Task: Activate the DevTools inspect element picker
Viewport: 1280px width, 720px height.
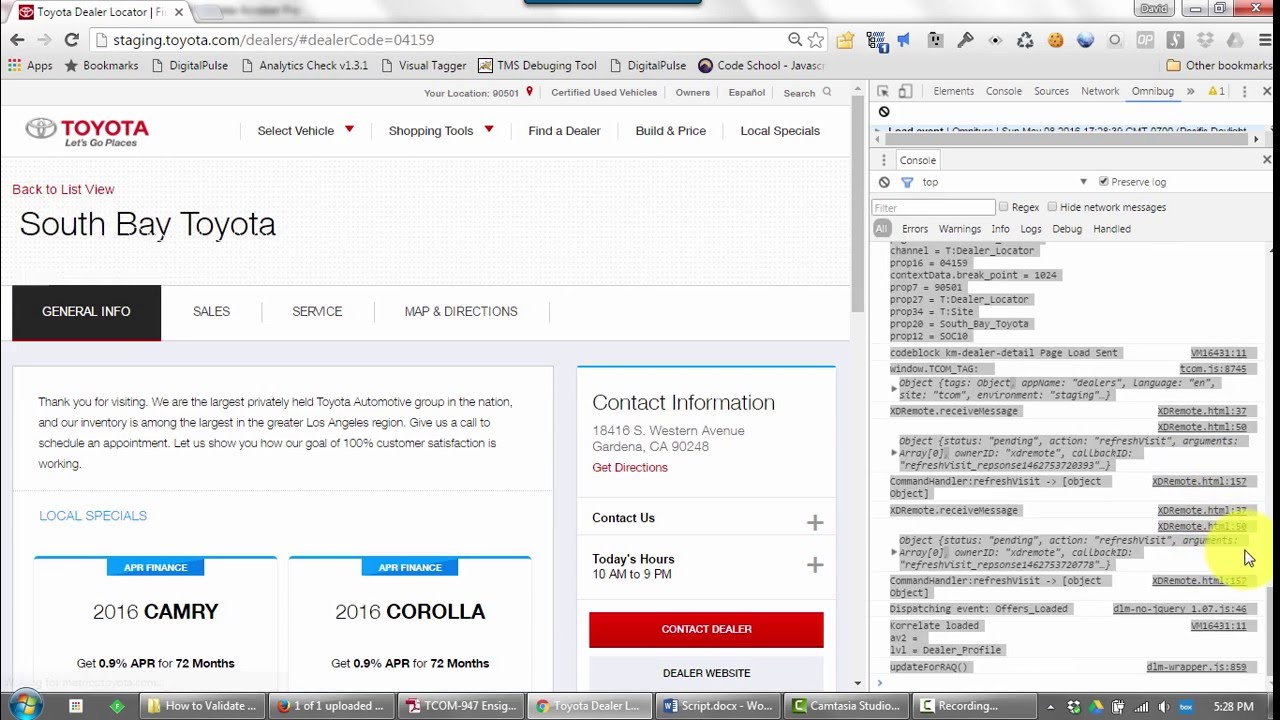Action: point(883,91)
